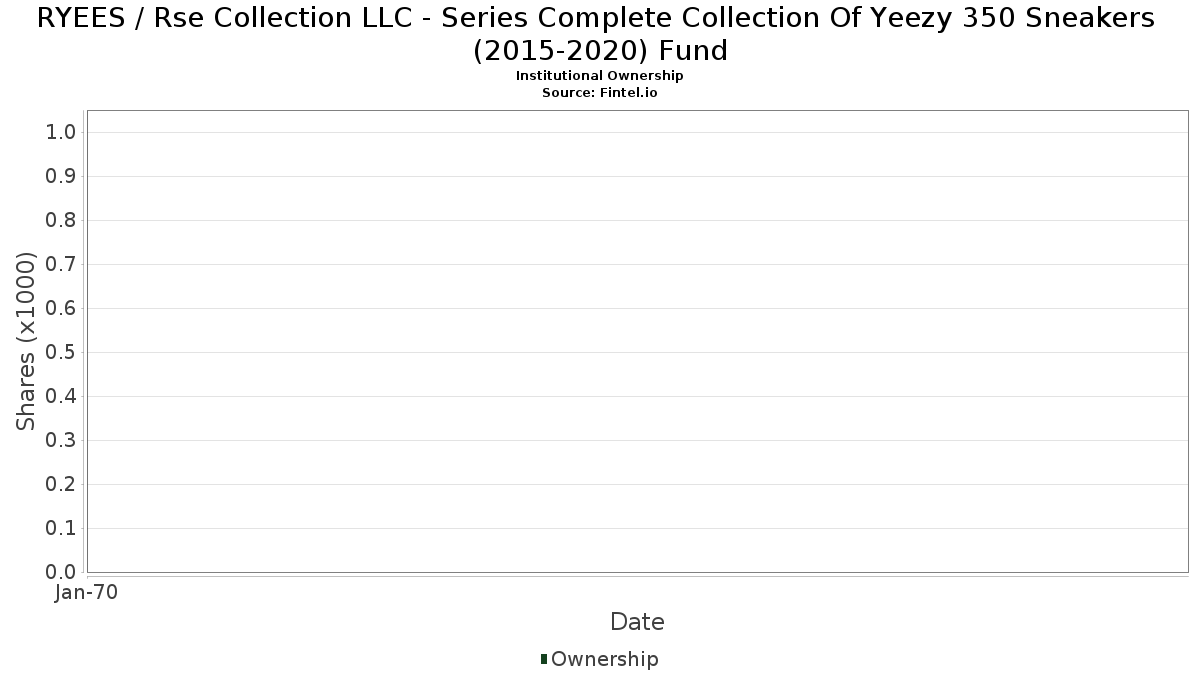The width and height of the screenshot is (1200, 675).
Task: Click the 0.2 y-axis tick label
Action: coord(62,485)
